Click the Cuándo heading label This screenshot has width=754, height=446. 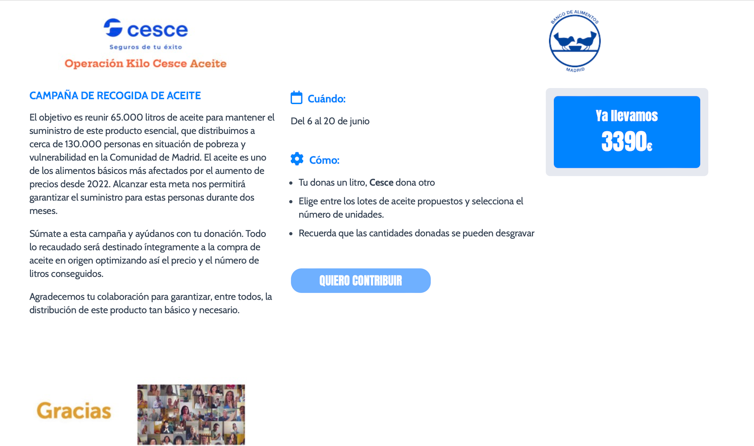click(327, 99)
